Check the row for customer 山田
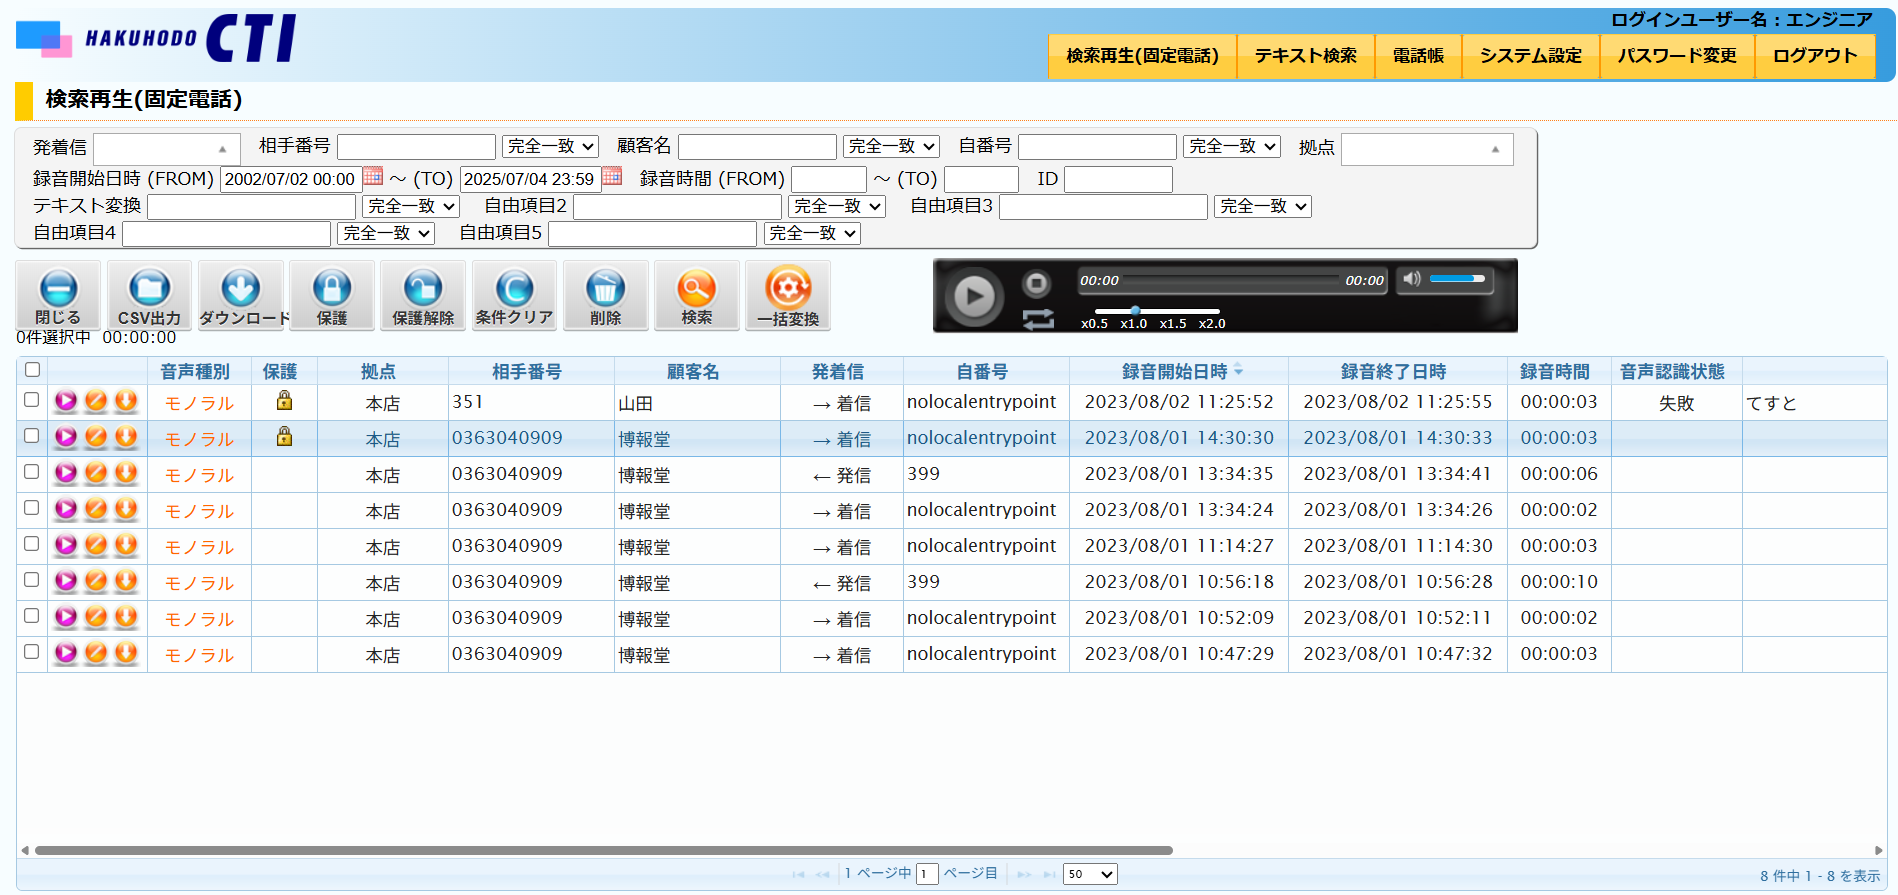Screen dimensions: 1898x895 [x=32, y=400]
